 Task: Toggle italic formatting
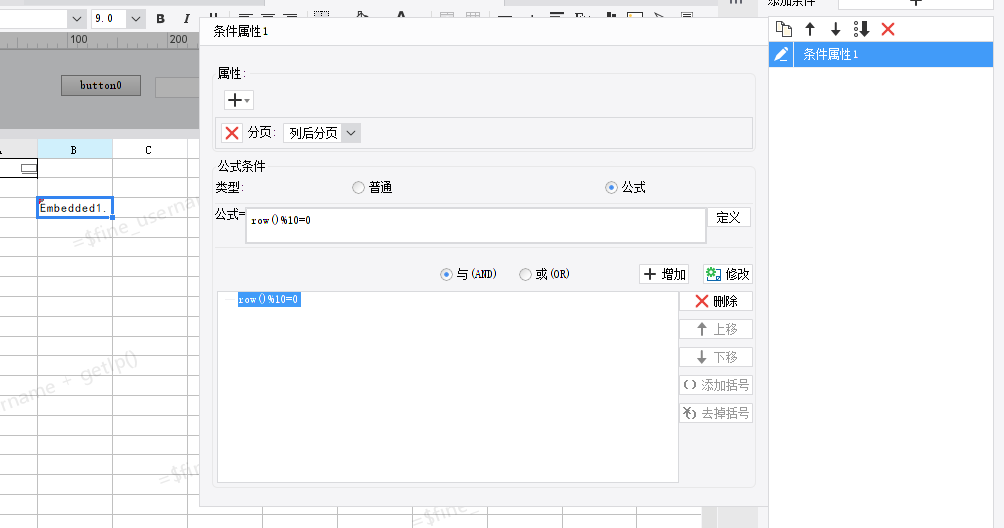(x=187, y=19)
